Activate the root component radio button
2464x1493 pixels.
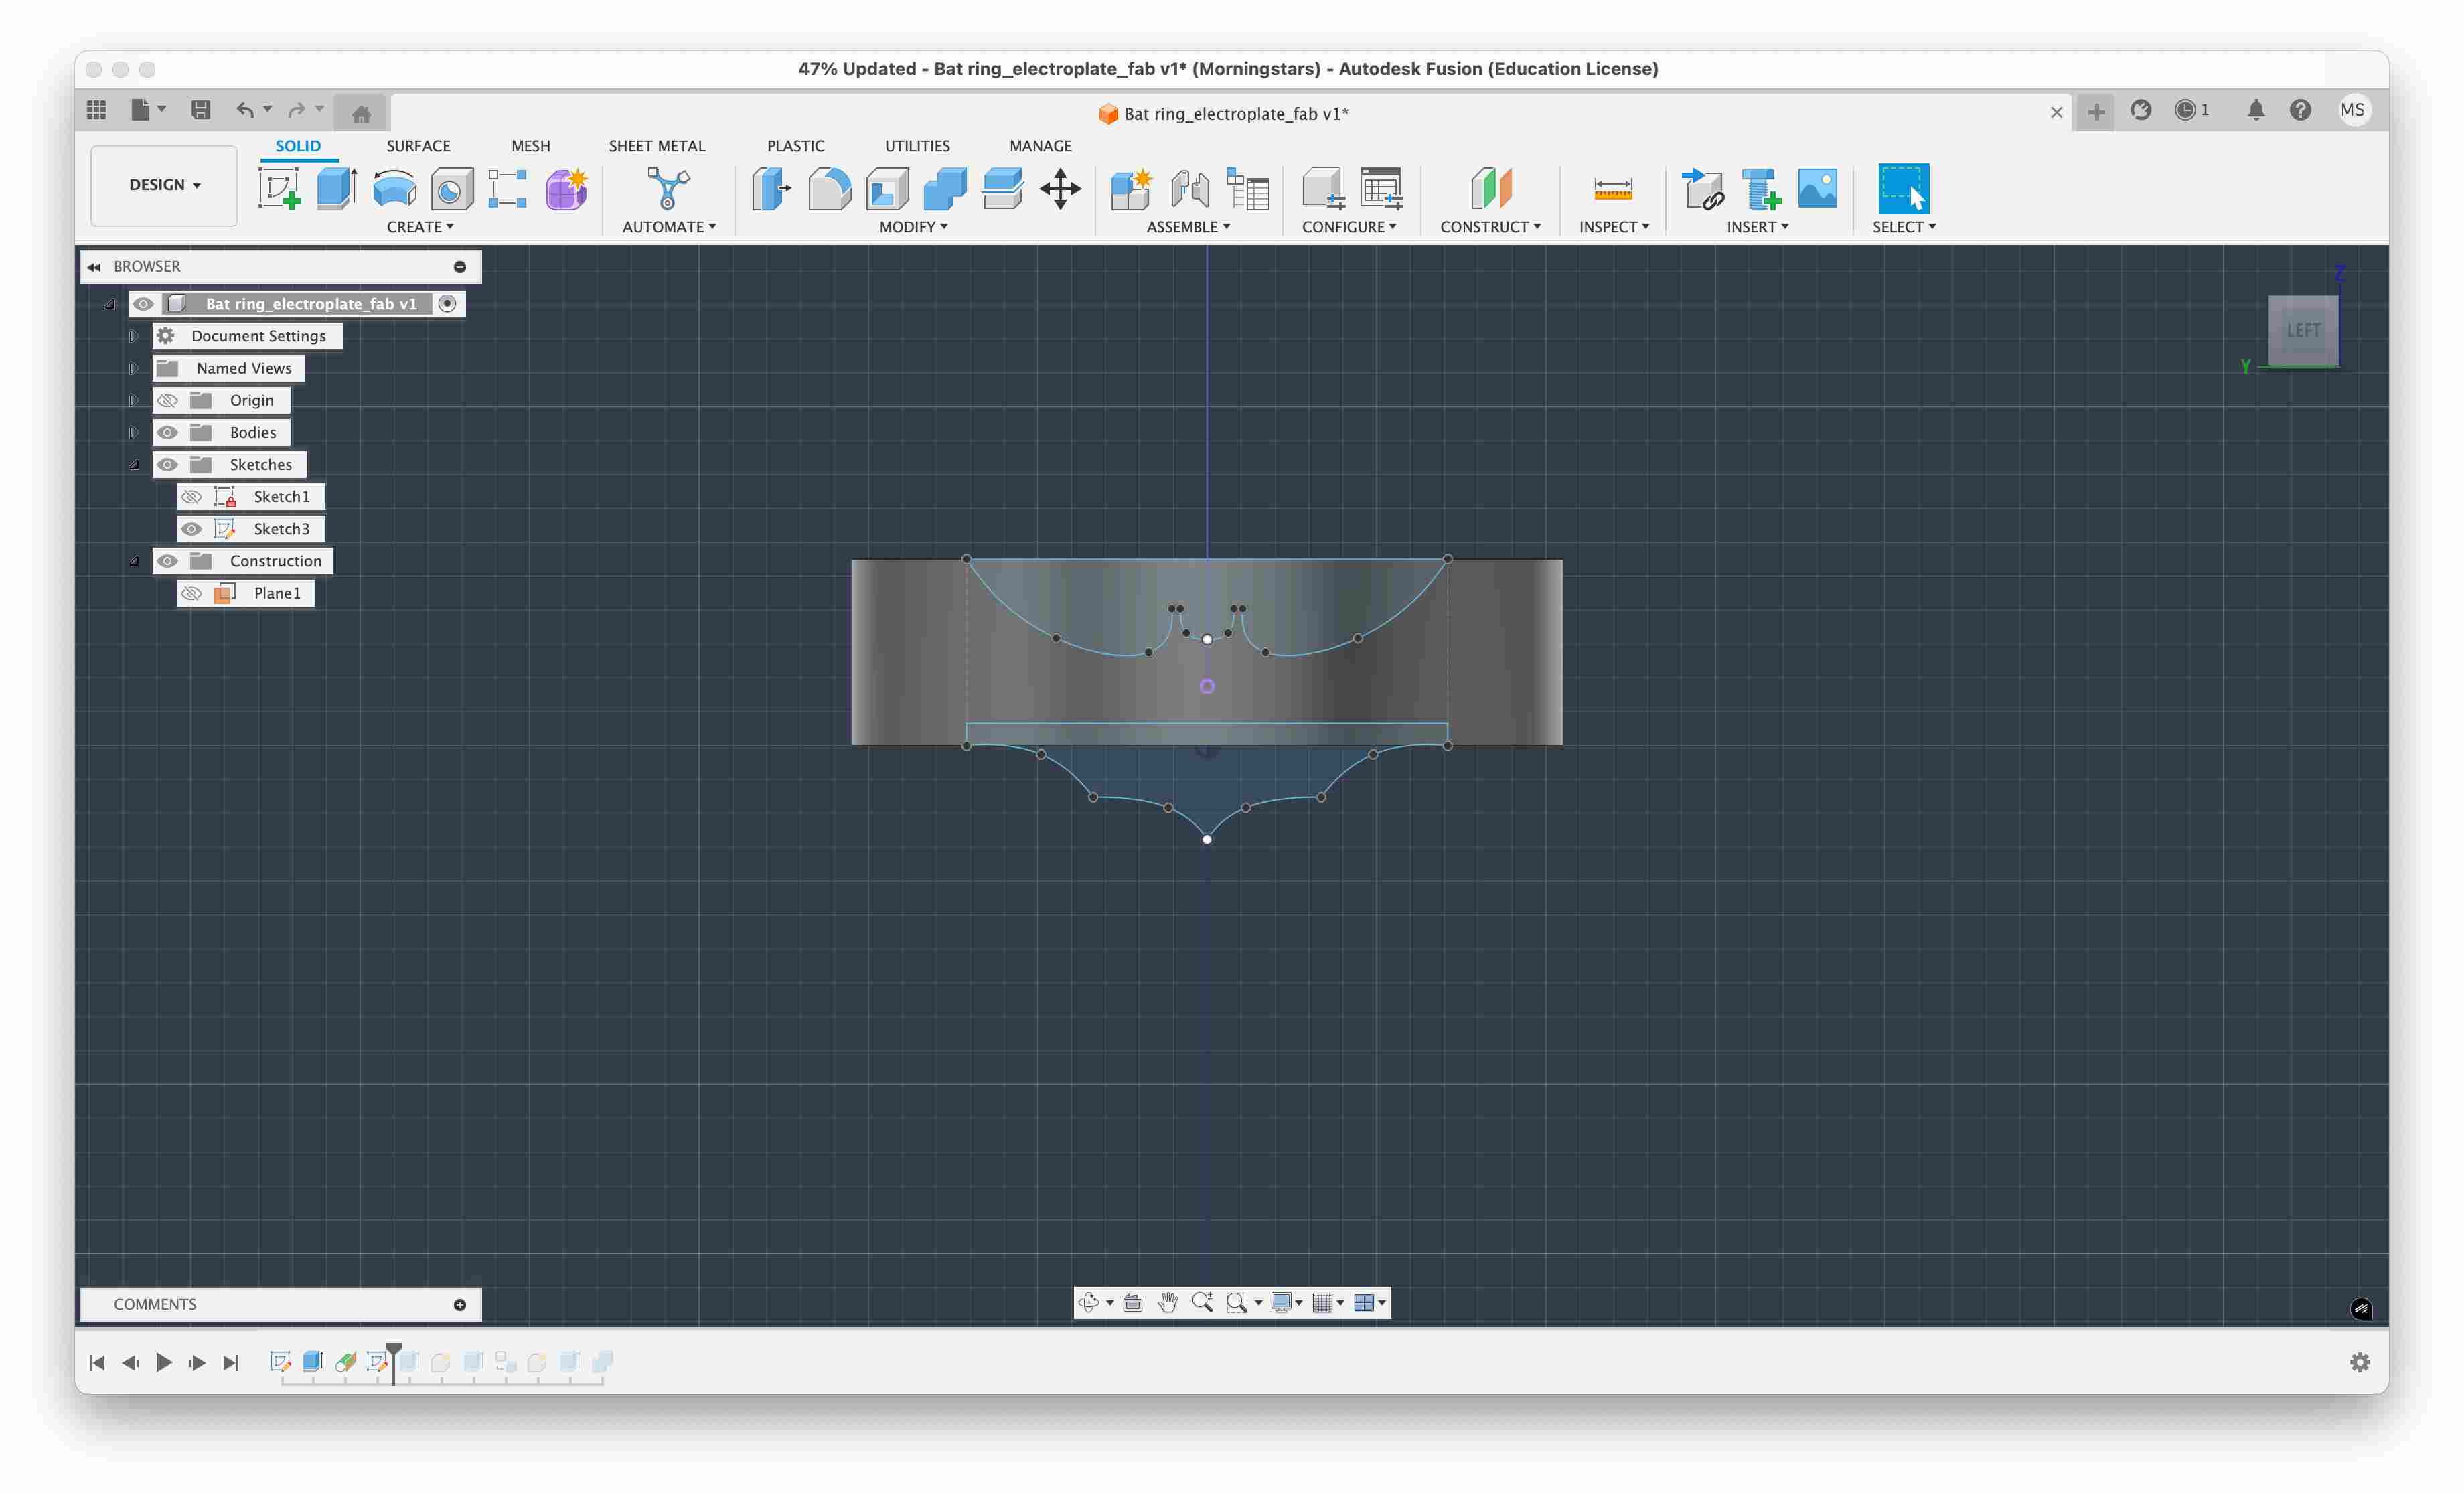pos(447,303)
